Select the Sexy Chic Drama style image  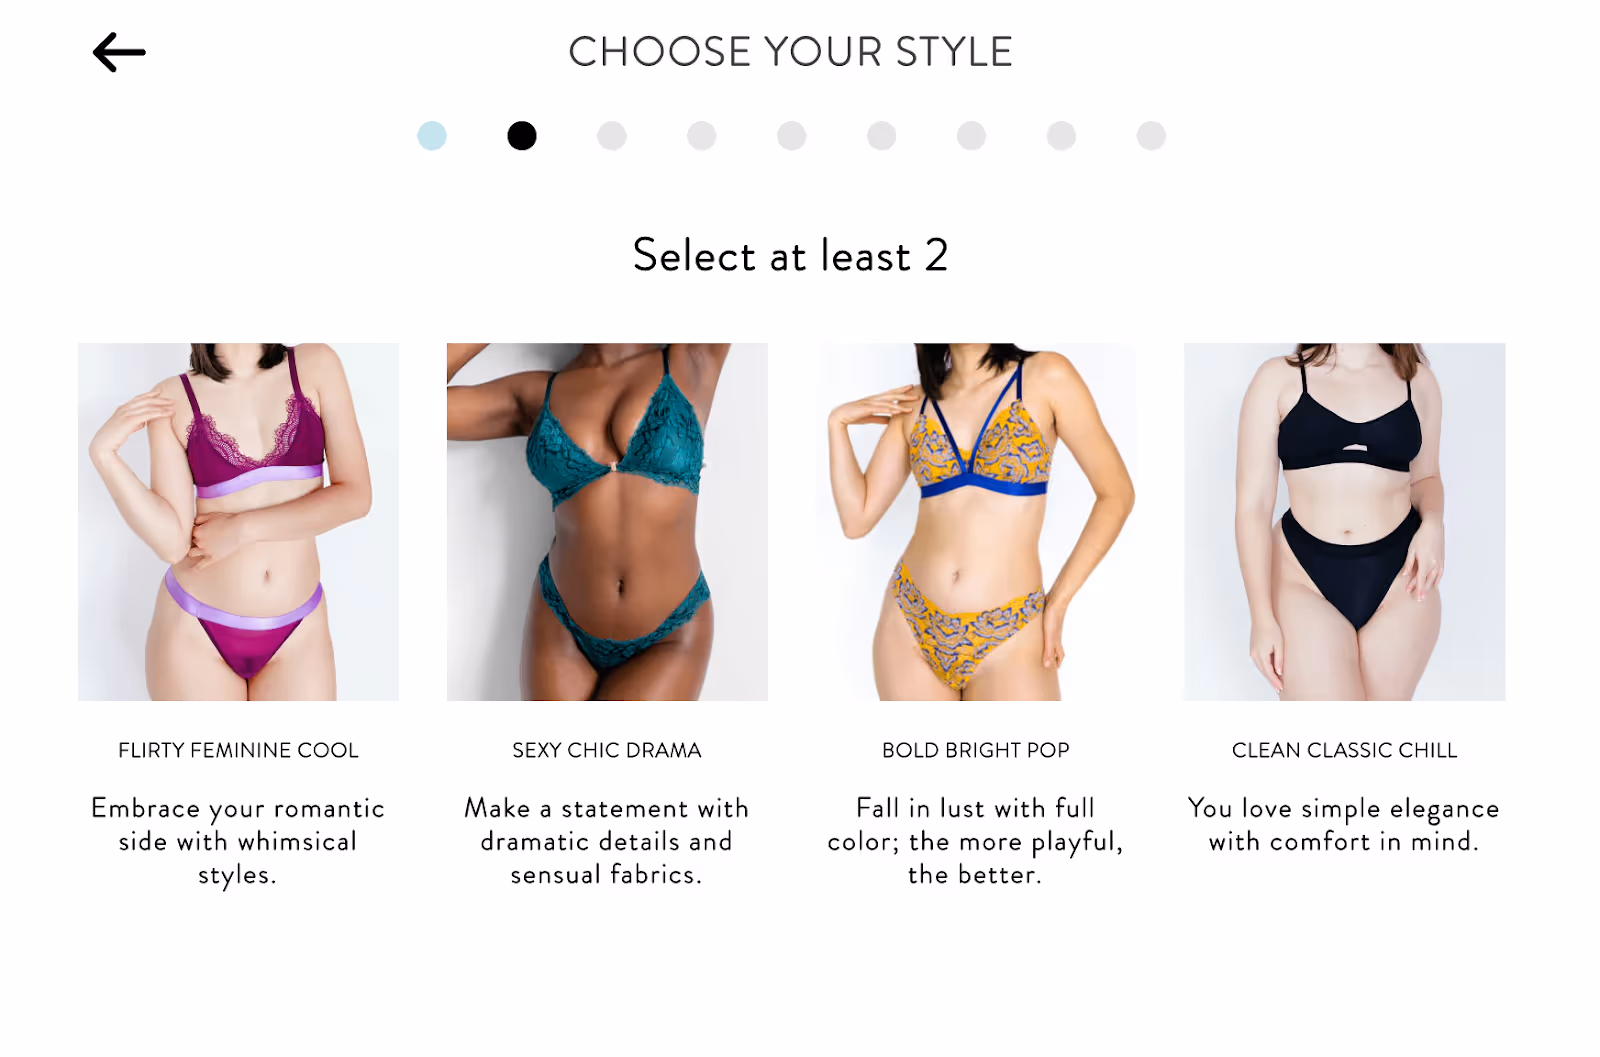point(607,522)
